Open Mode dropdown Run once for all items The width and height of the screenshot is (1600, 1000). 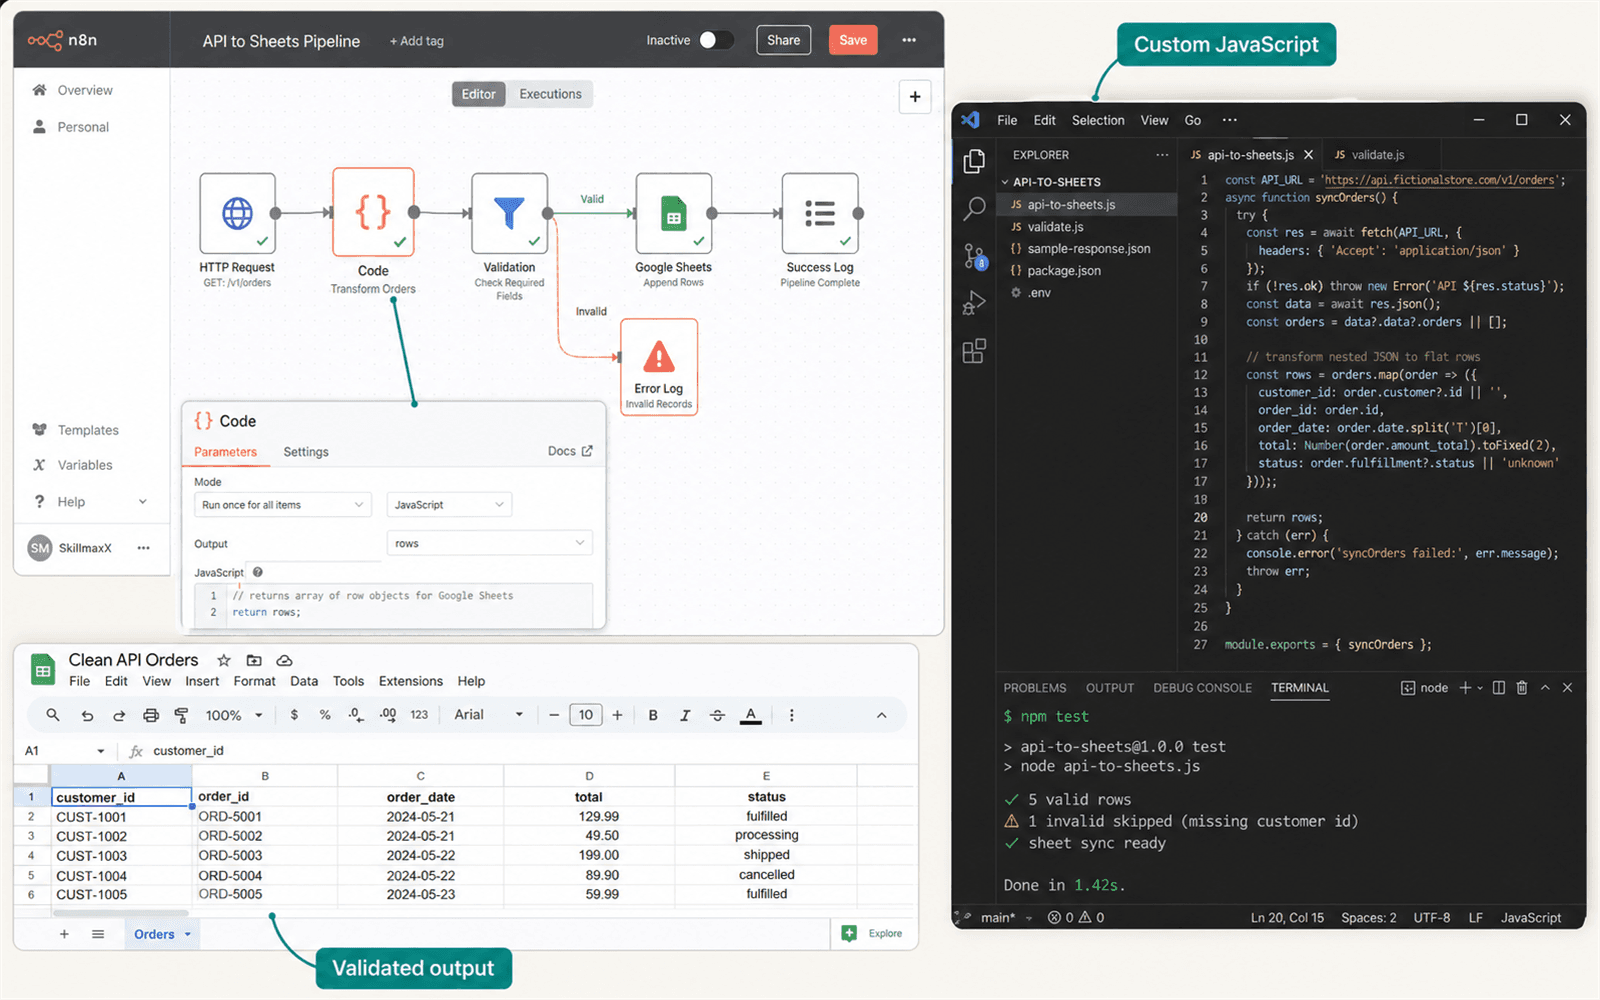pos(283,505)
